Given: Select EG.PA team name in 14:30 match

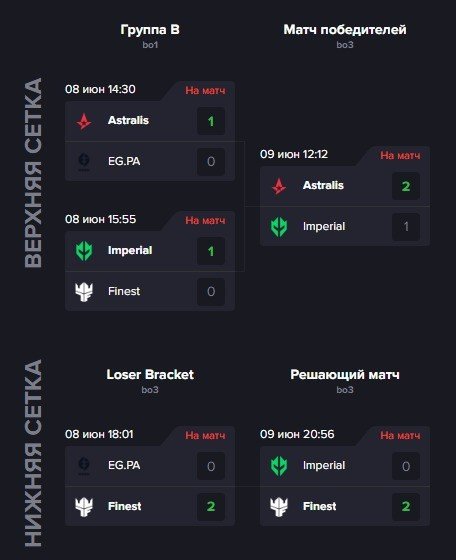Looking at the screenshot, I should [124, 161].
